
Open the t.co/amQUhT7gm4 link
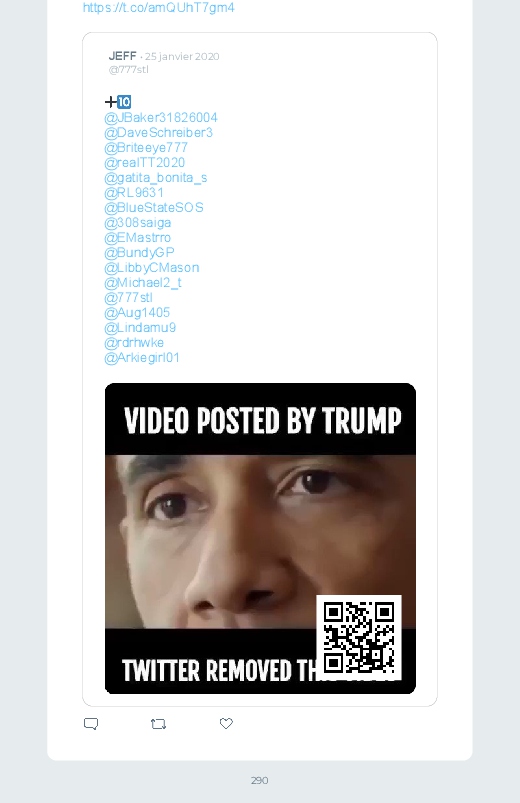pyautogui.click(x=158, y=8)
